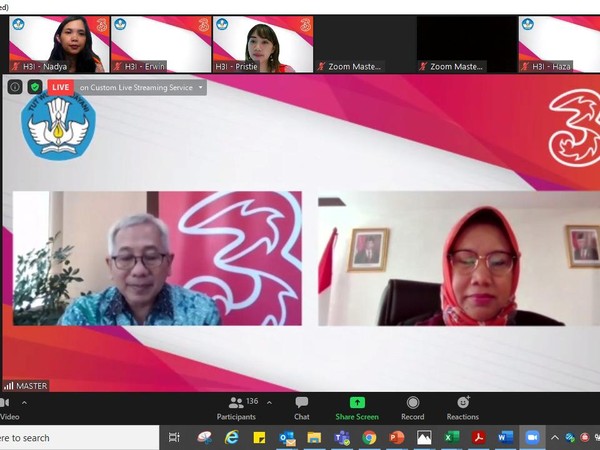Select the H3I - Haza video thumbnail
This screenshot has height=450, width=600.
tap(559, 44)
